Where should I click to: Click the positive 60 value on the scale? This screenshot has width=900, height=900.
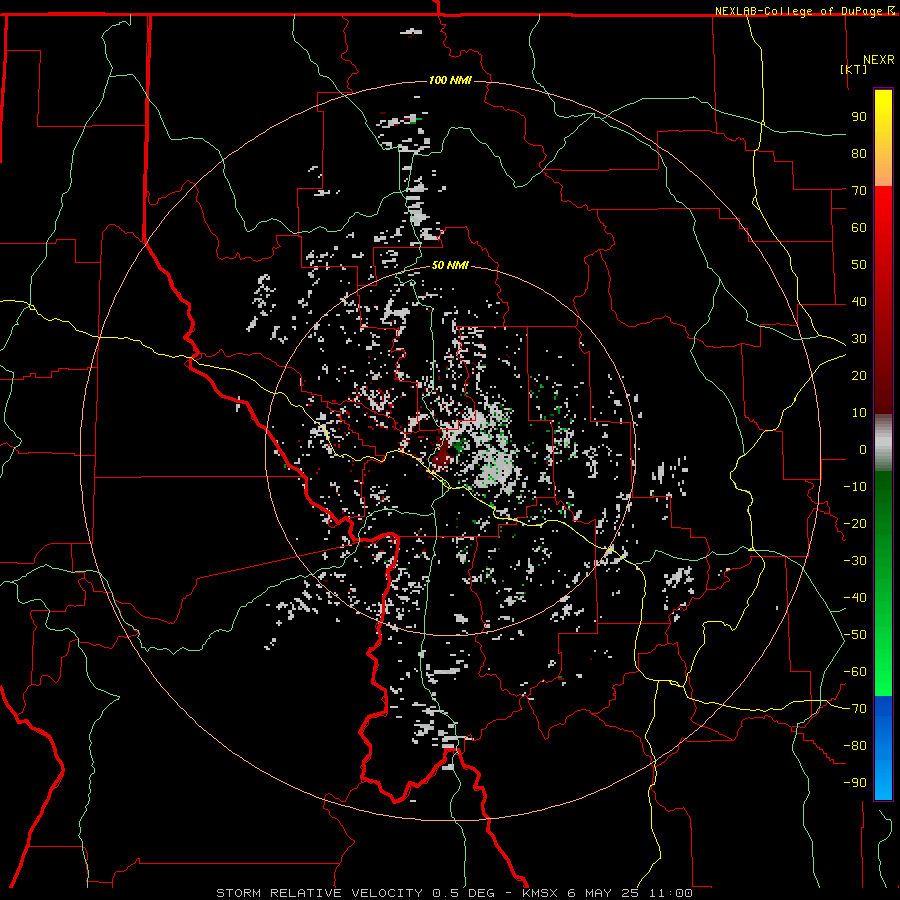click(859, 227)
